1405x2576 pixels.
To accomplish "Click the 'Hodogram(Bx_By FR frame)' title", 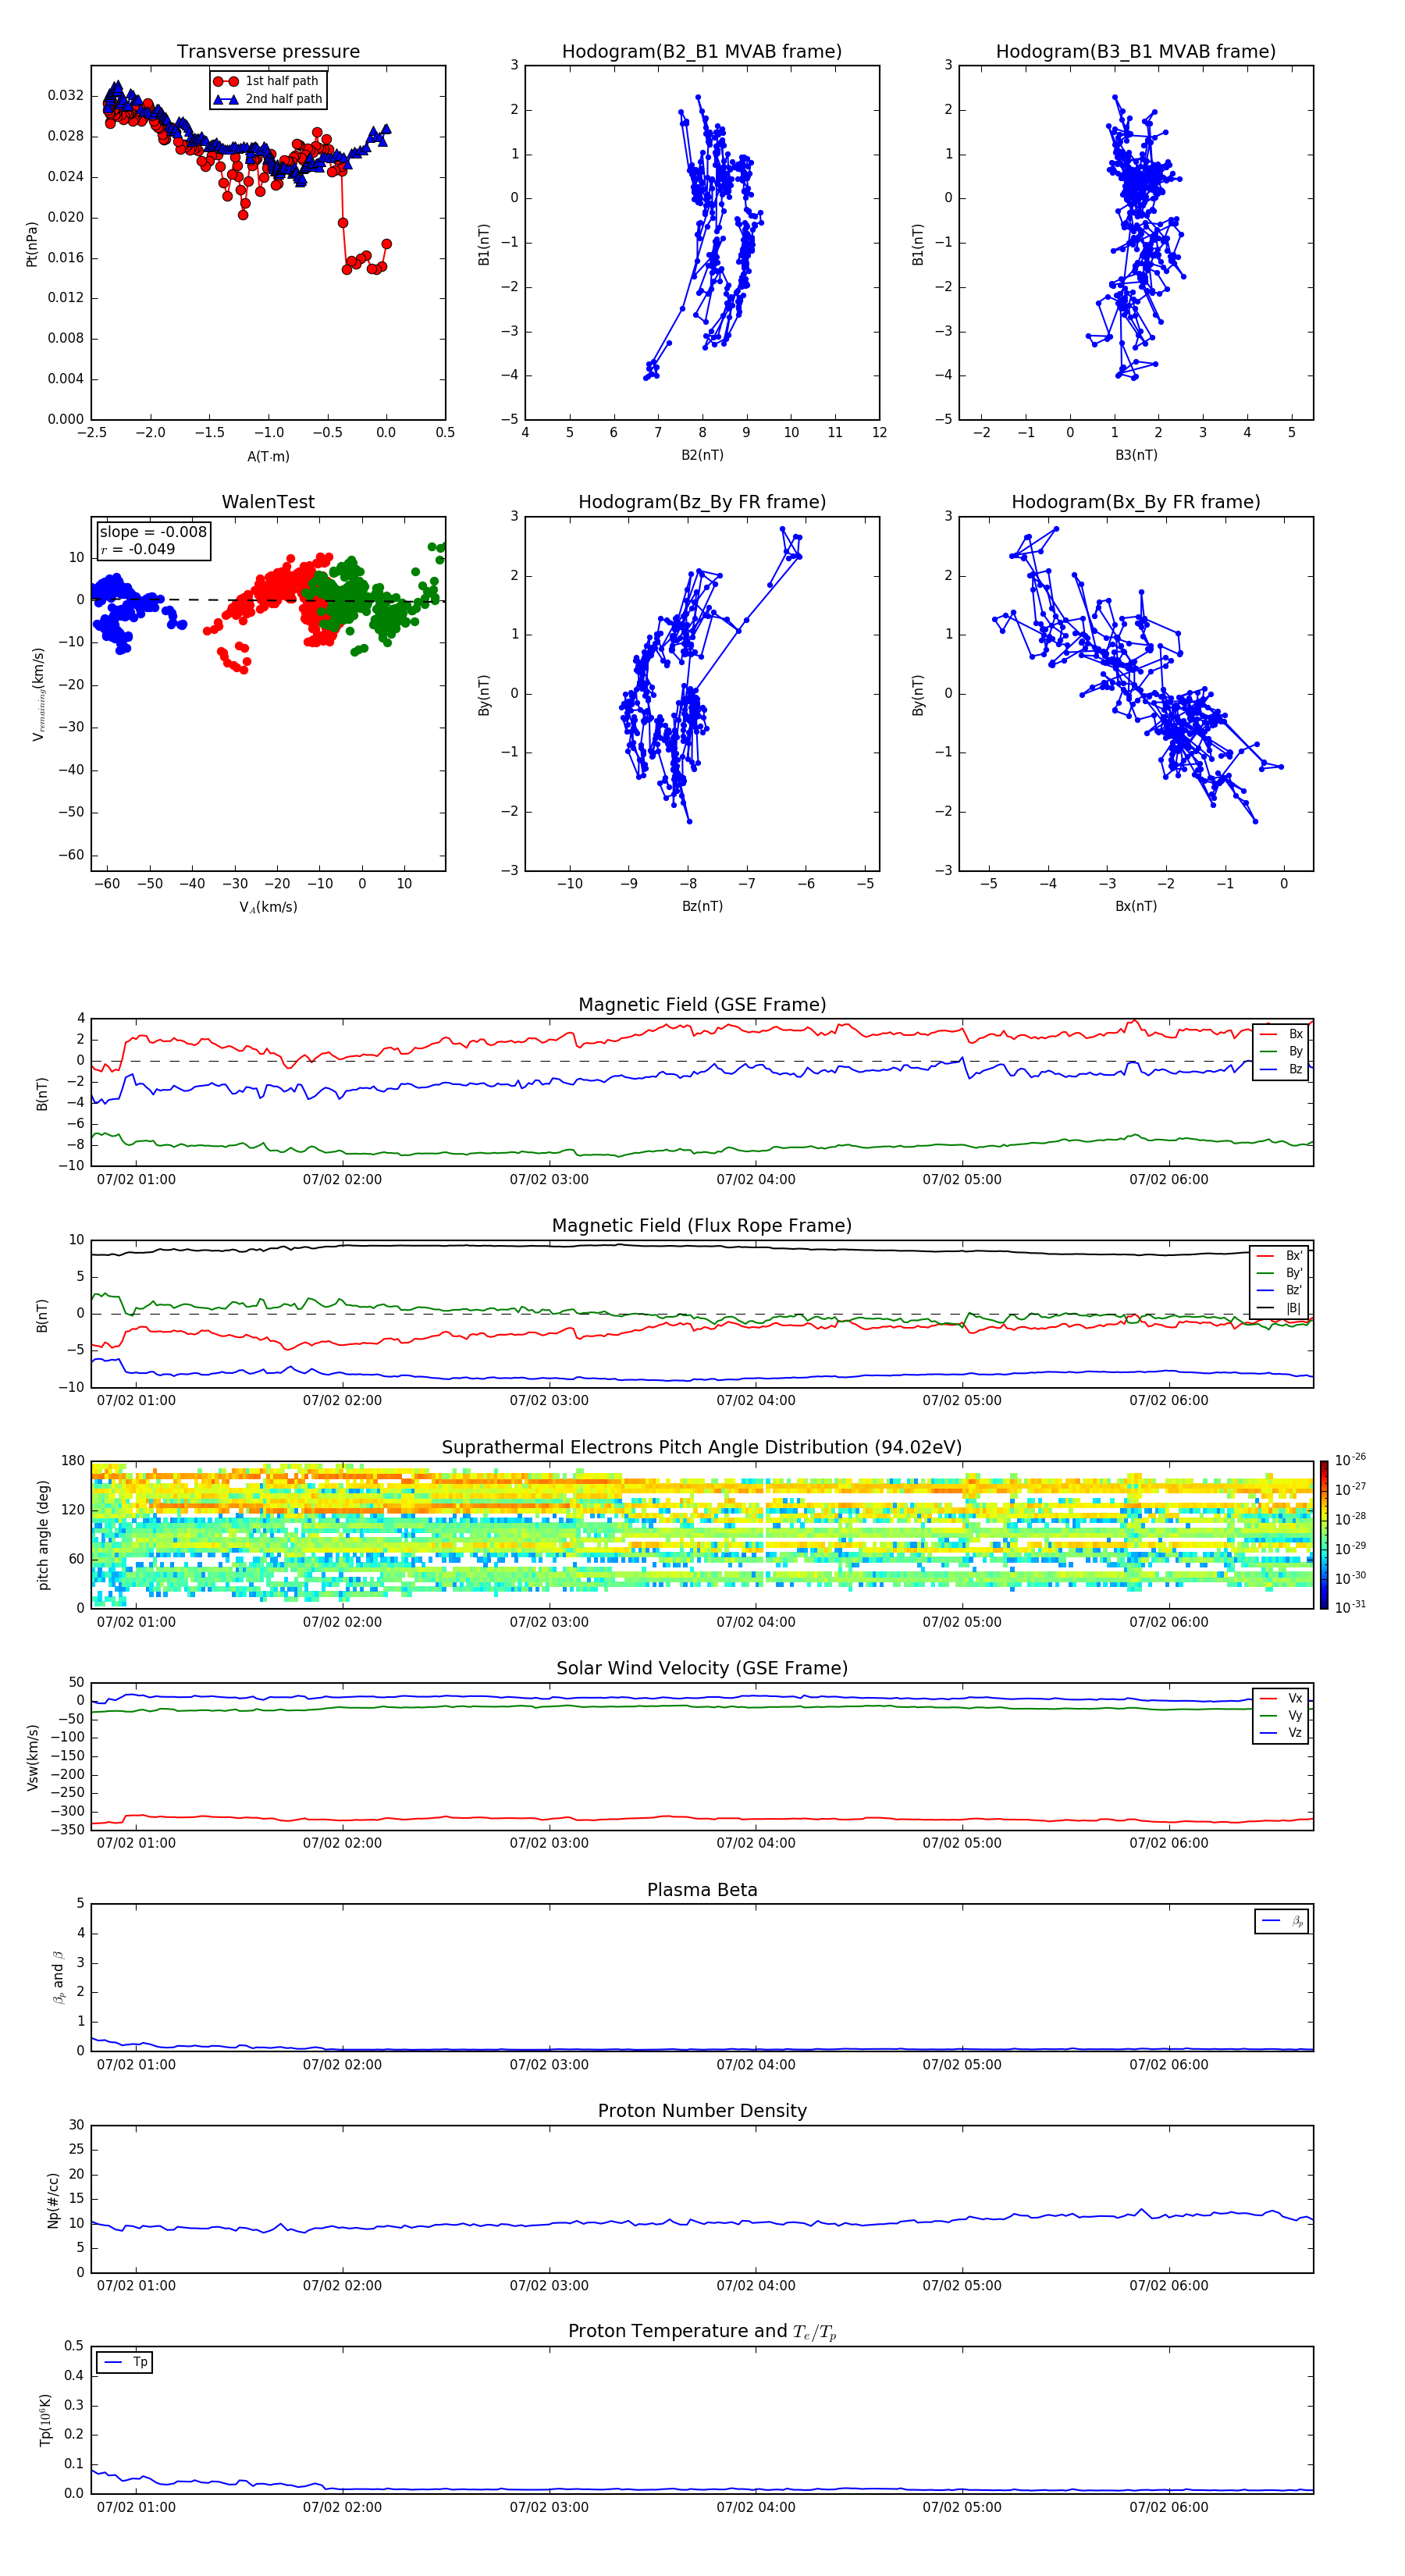I will point(1136,502).
